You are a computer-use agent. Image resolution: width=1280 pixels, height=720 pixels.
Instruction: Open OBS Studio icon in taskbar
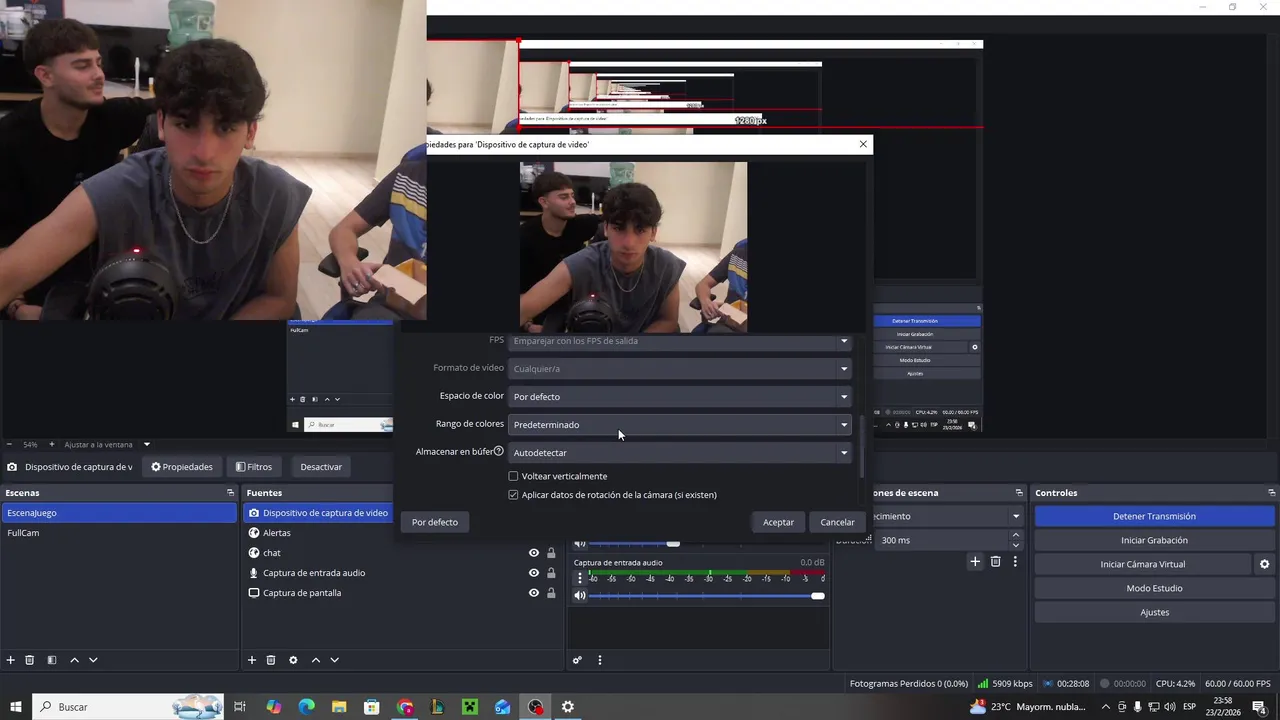point(536,707)
